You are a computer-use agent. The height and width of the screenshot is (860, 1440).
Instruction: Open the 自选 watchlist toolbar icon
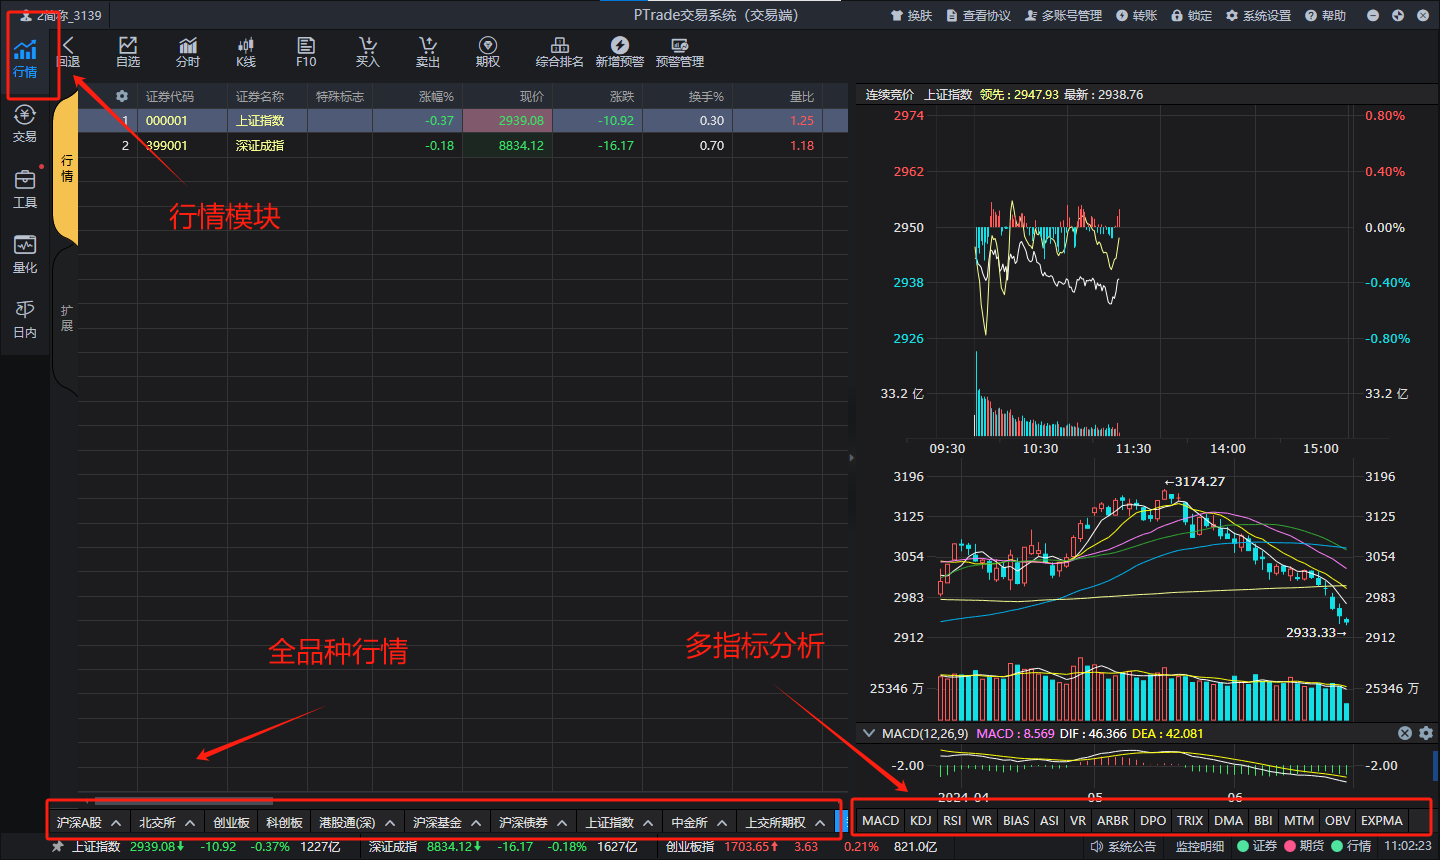128,52
